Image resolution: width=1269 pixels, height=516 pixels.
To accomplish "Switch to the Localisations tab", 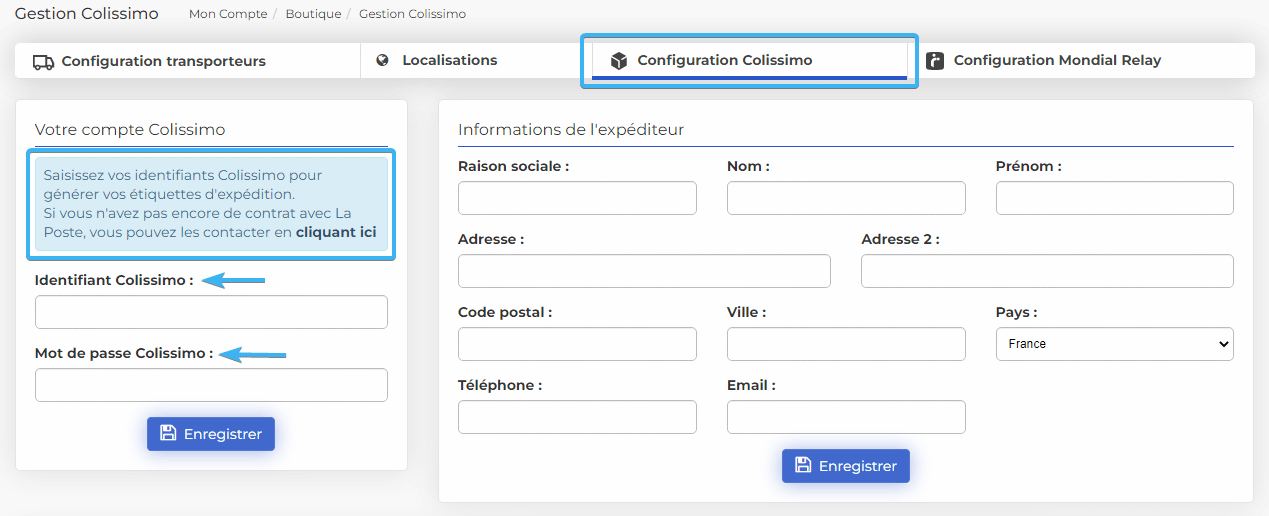I will point(449,61).
